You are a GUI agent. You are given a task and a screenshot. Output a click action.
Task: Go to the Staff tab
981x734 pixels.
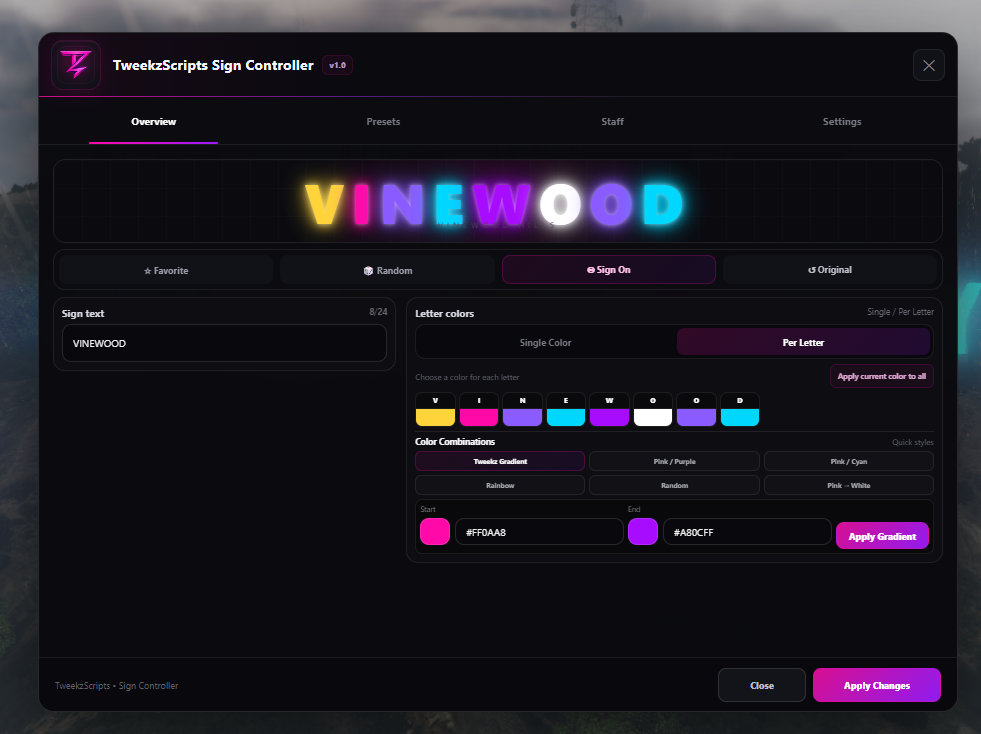[612, 121]
